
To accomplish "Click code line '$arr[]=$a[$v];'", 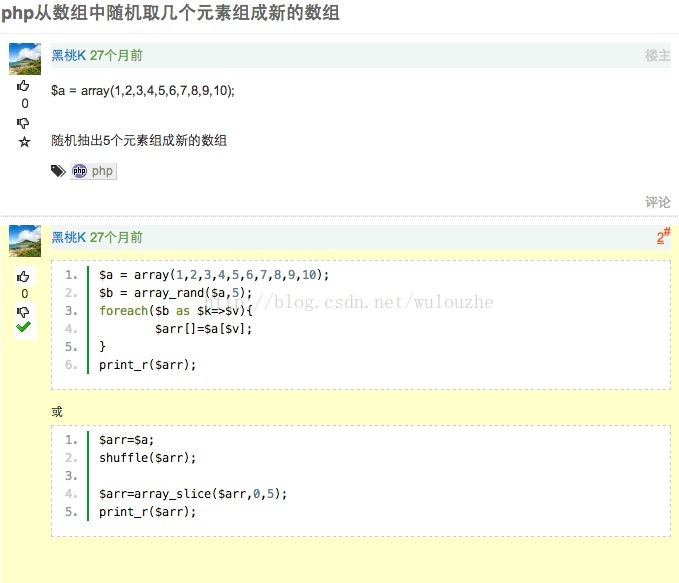I will (x=204, y=329).
